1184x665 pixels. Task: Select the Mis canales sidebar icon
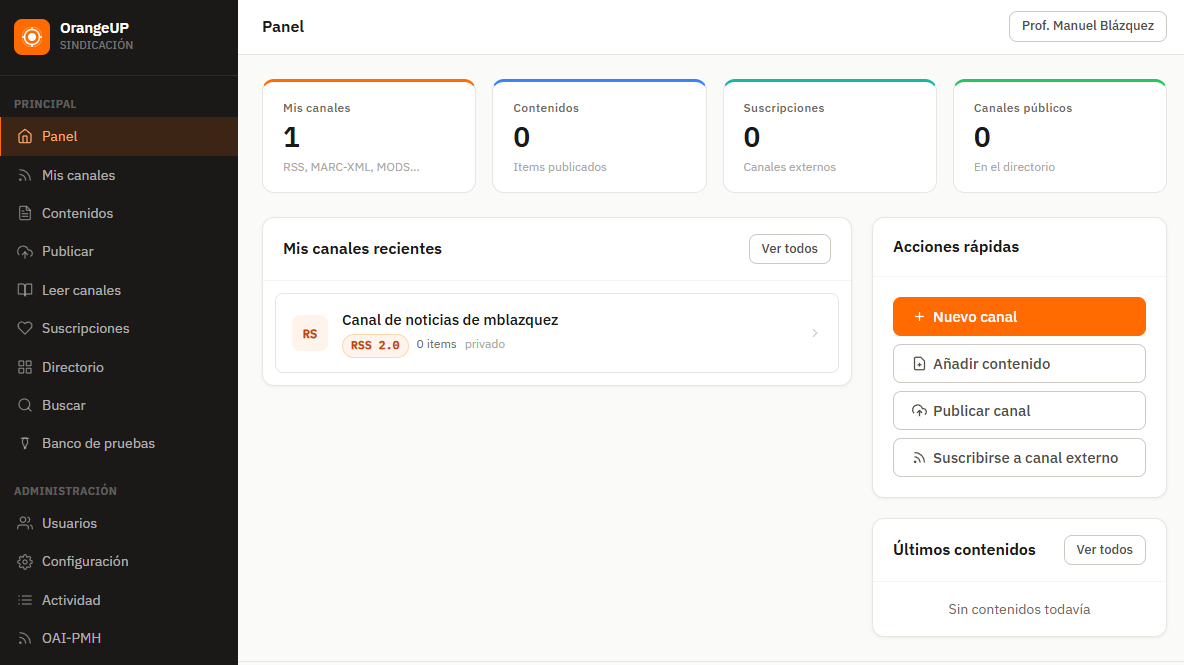pyautogui.click(x=23, y=174)
